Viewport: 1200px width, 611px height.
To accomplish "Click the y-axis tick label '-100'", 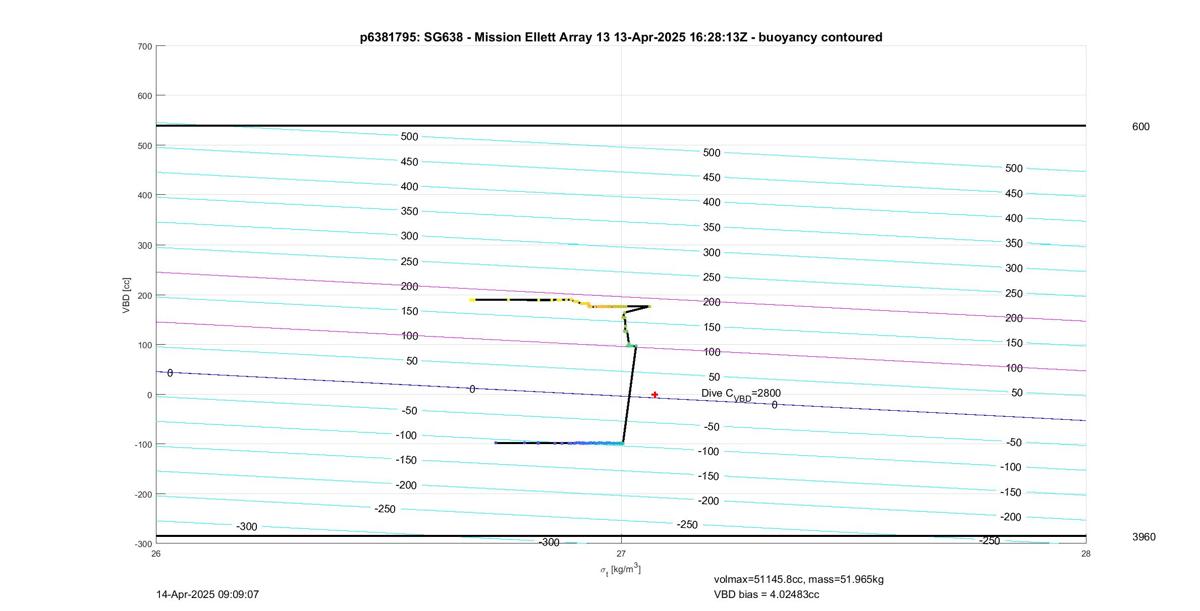I will coord(142,445).
